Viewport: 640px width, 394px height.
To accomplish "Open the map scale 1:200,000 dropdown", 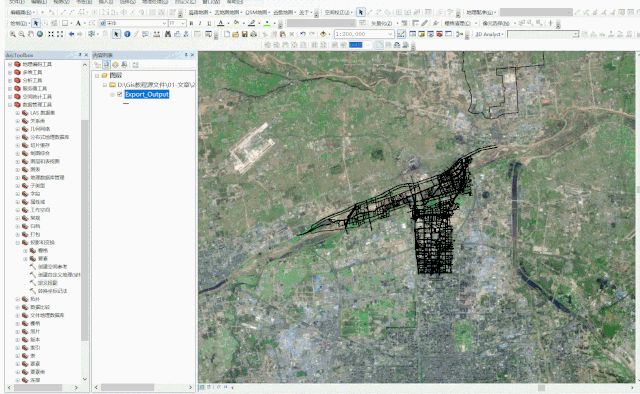I will [x=391, y=34].
